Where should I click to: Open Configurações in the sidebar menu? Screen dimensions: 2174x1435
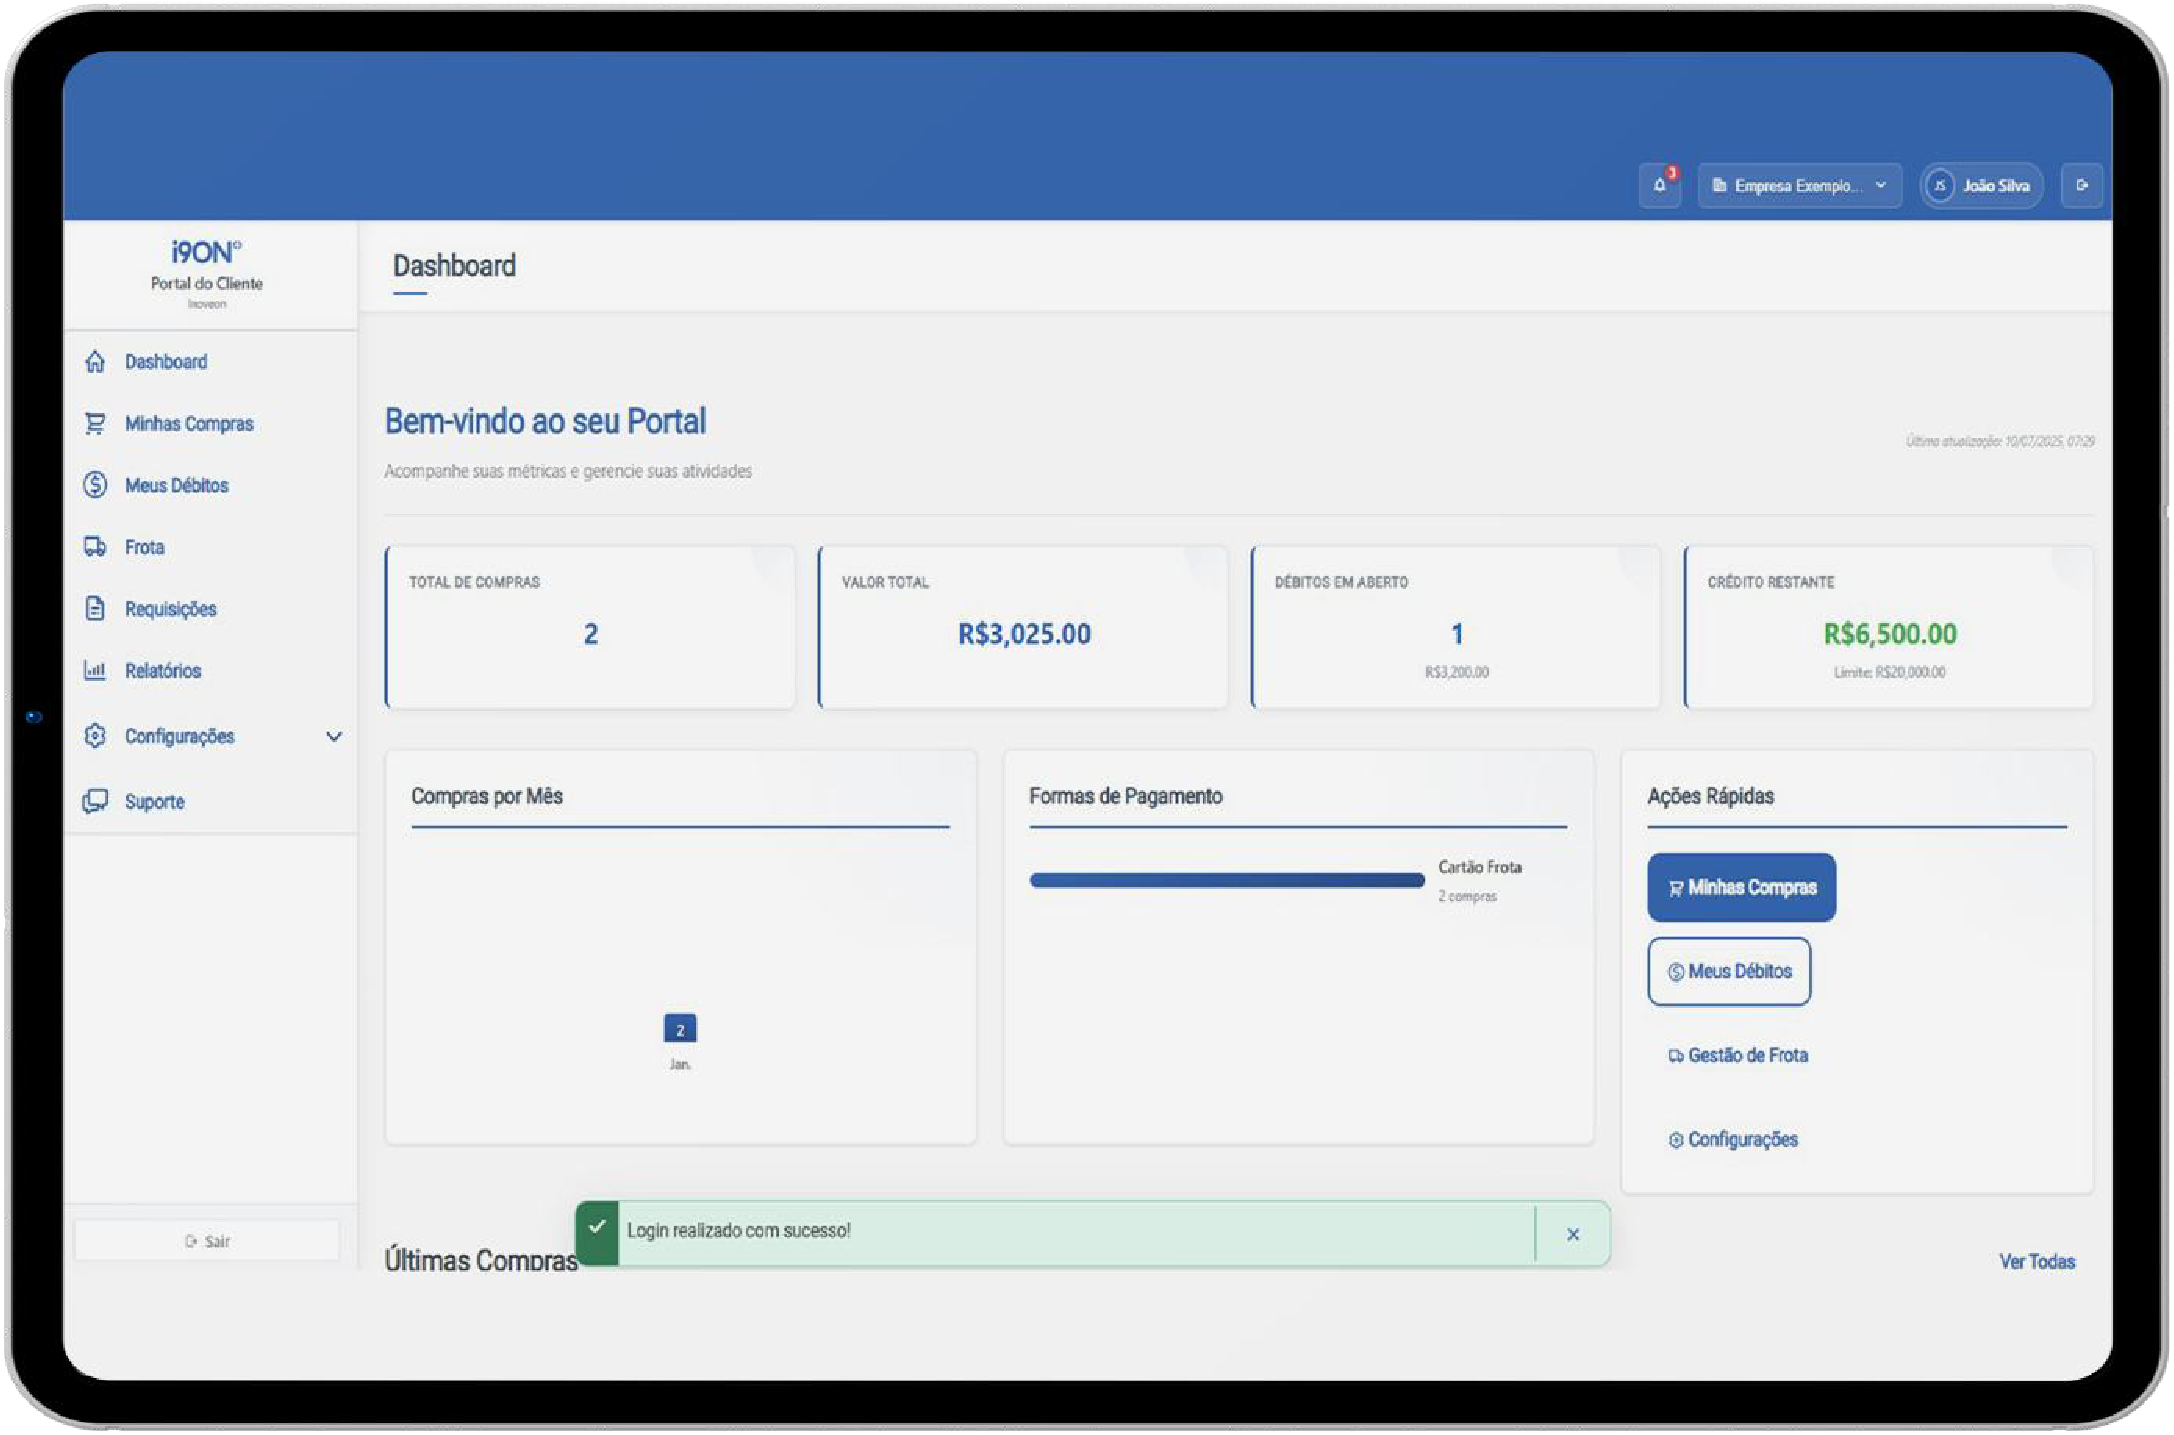tap(180, 737)
